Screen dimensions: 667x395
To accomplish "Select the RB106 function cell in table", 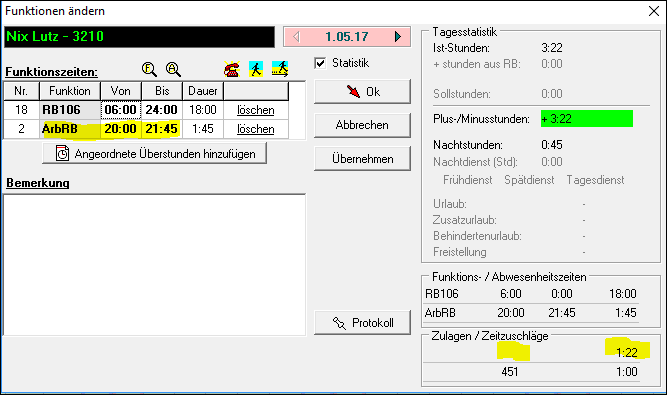I will (70, 110).
